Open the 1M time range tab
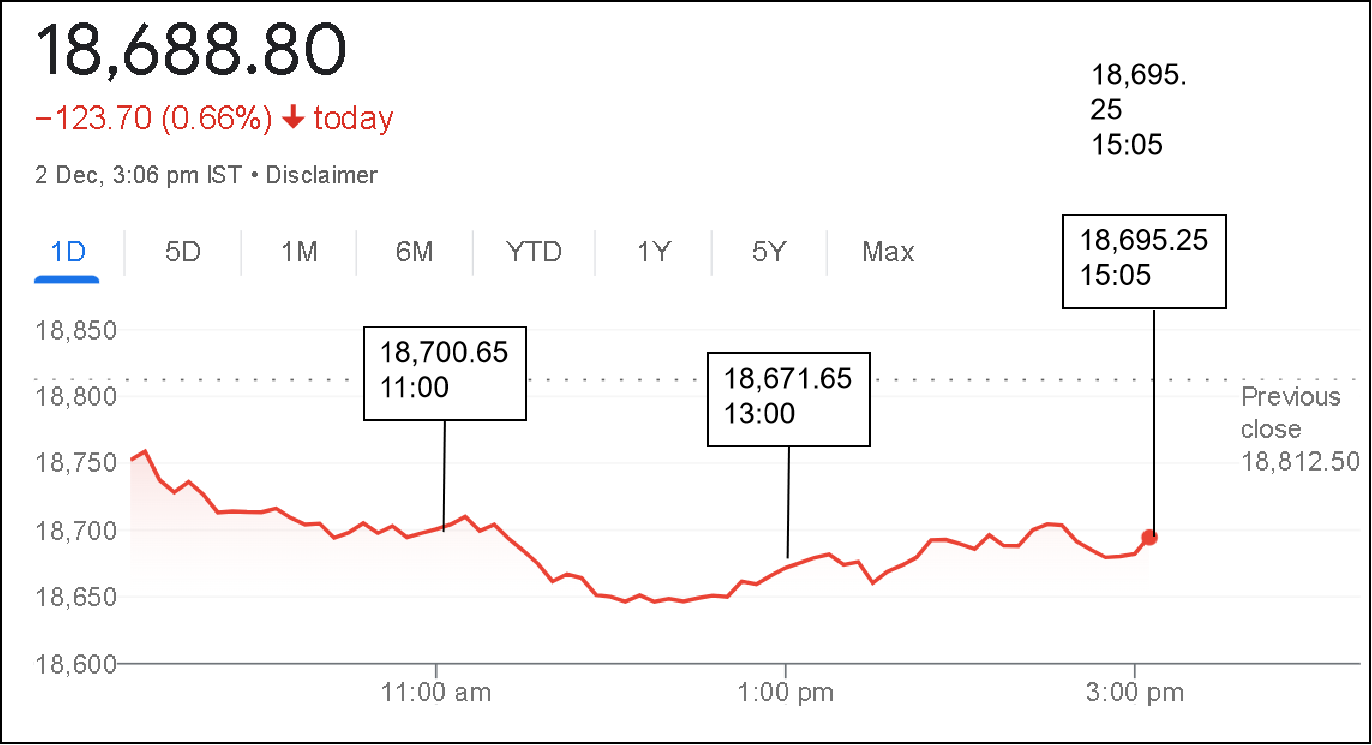The width and height of the screenshot is (1372, 745). pyautogui.click(x=299, y=251)
